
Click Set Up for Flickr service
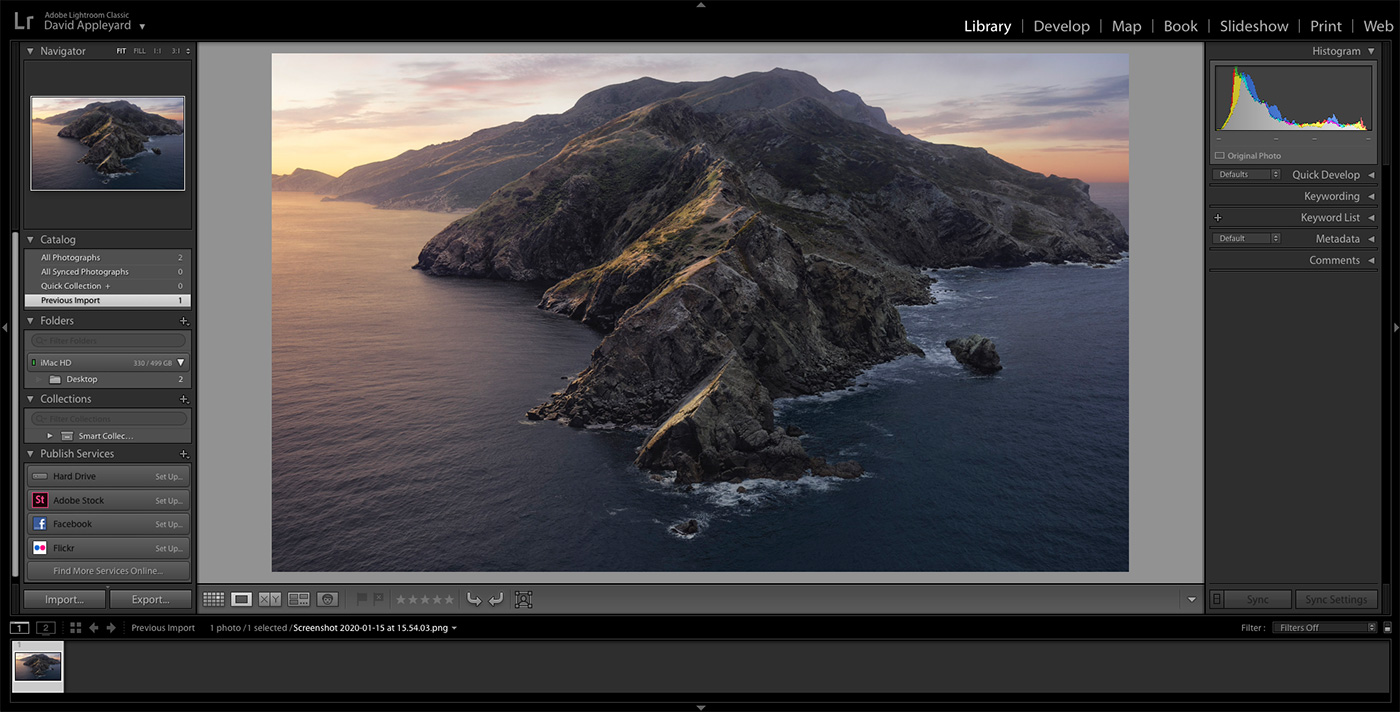click(x=168, y=549)
